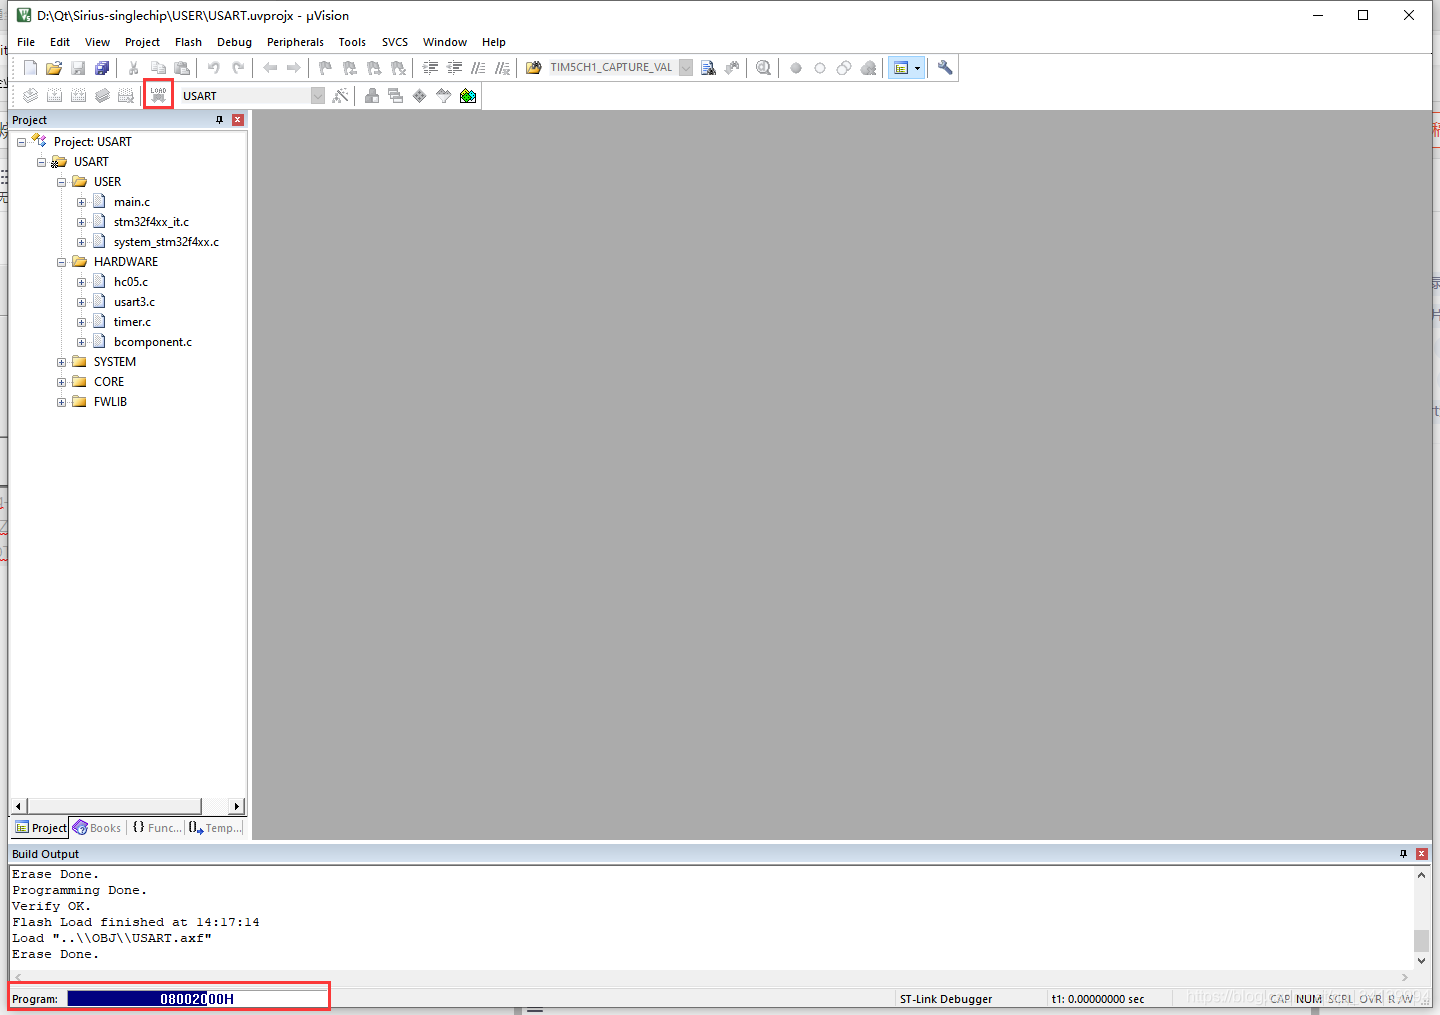Pin the Build Output panel
This screenshot has width=1440, height=1015.
click(1404, 854)
